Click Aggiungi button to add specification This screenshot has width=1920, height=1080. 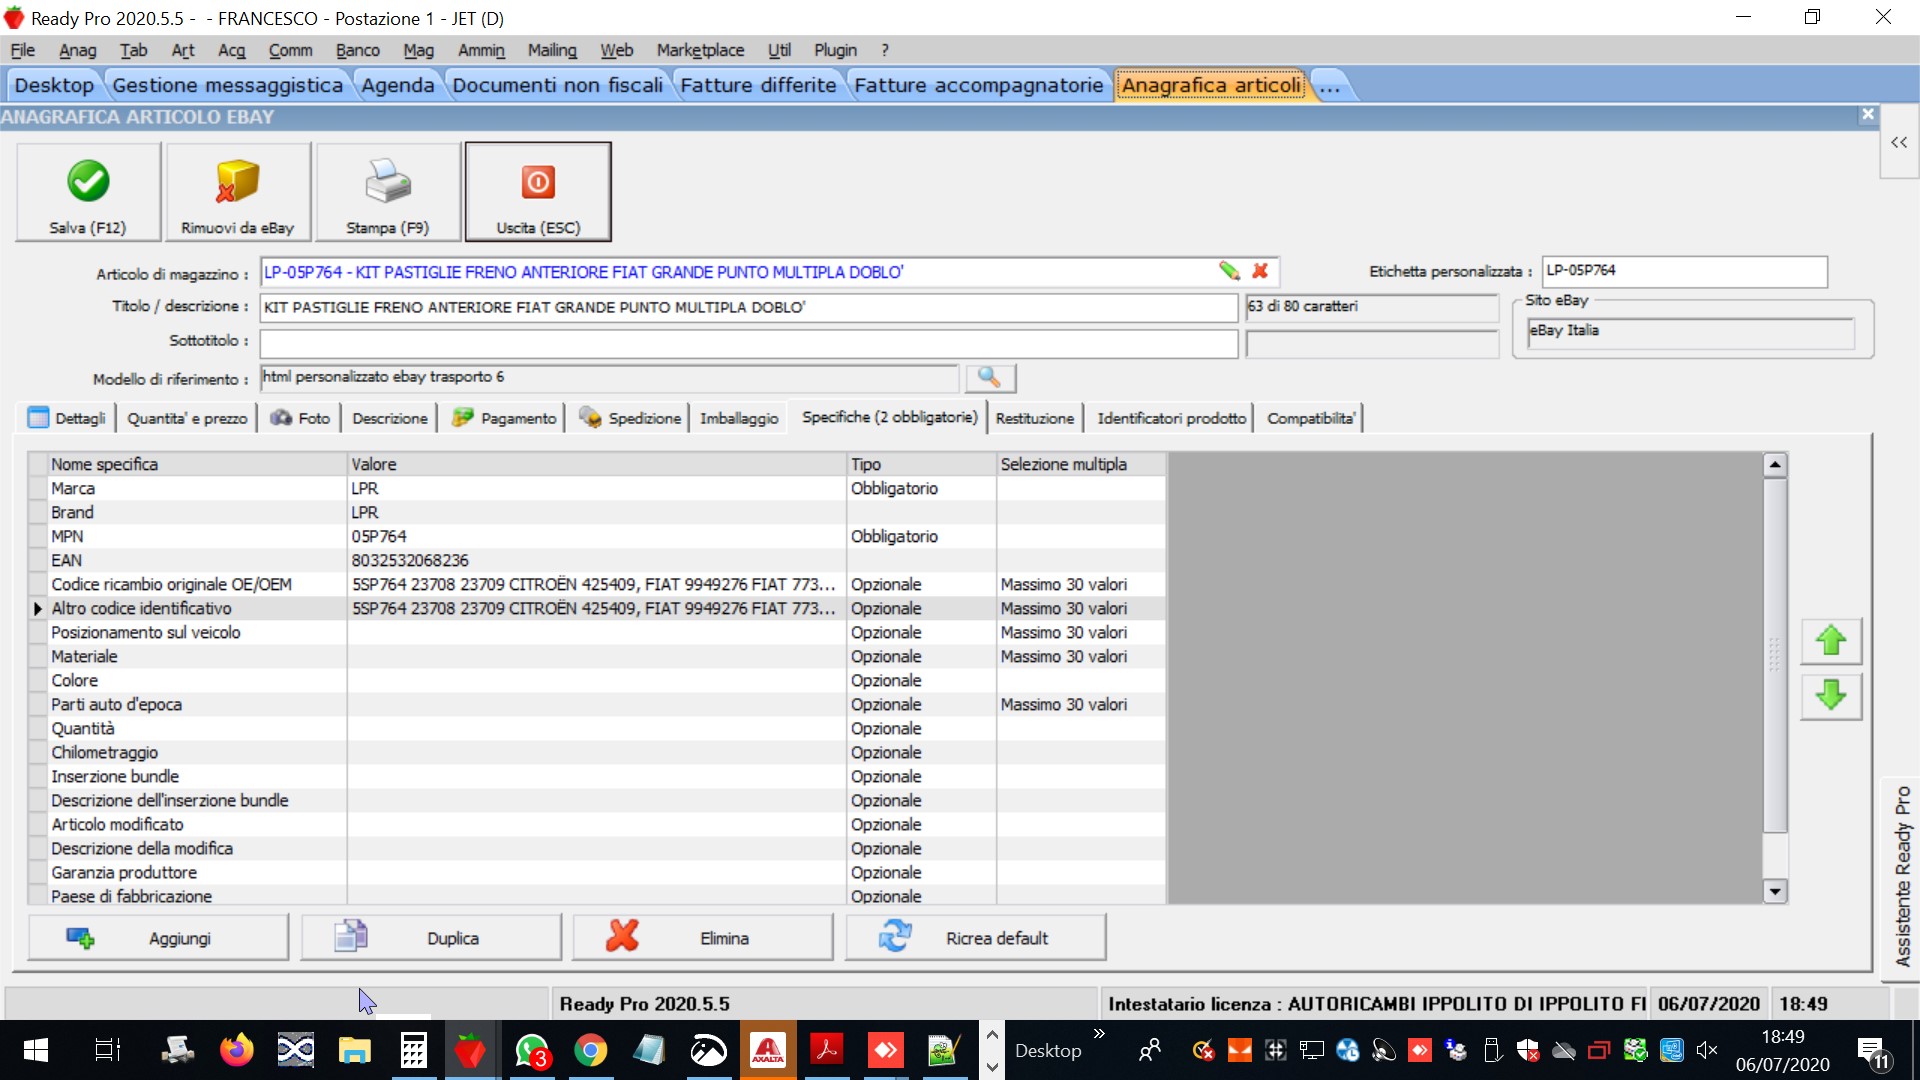pos(158,938)
